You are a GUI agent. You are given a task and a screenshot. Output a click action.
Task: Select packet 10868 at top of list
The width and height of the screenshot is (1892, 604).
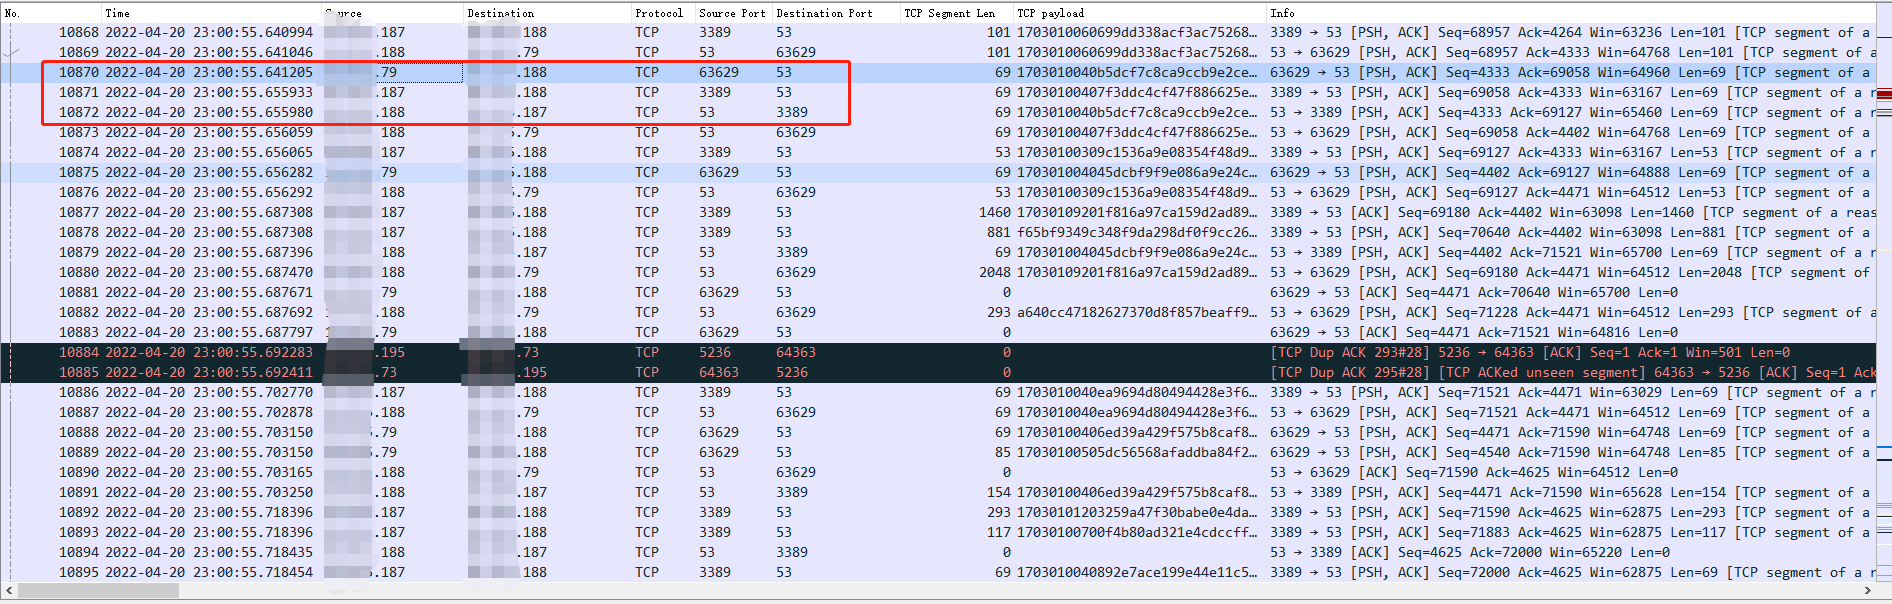click(79, 32)
